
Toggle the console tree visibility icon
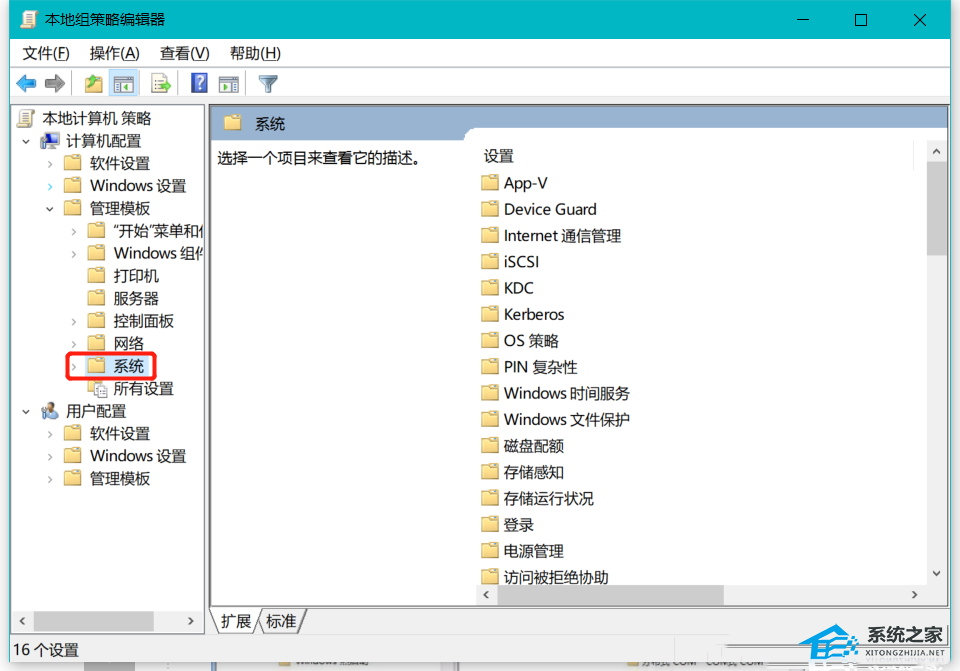click(x=124, y=83)
